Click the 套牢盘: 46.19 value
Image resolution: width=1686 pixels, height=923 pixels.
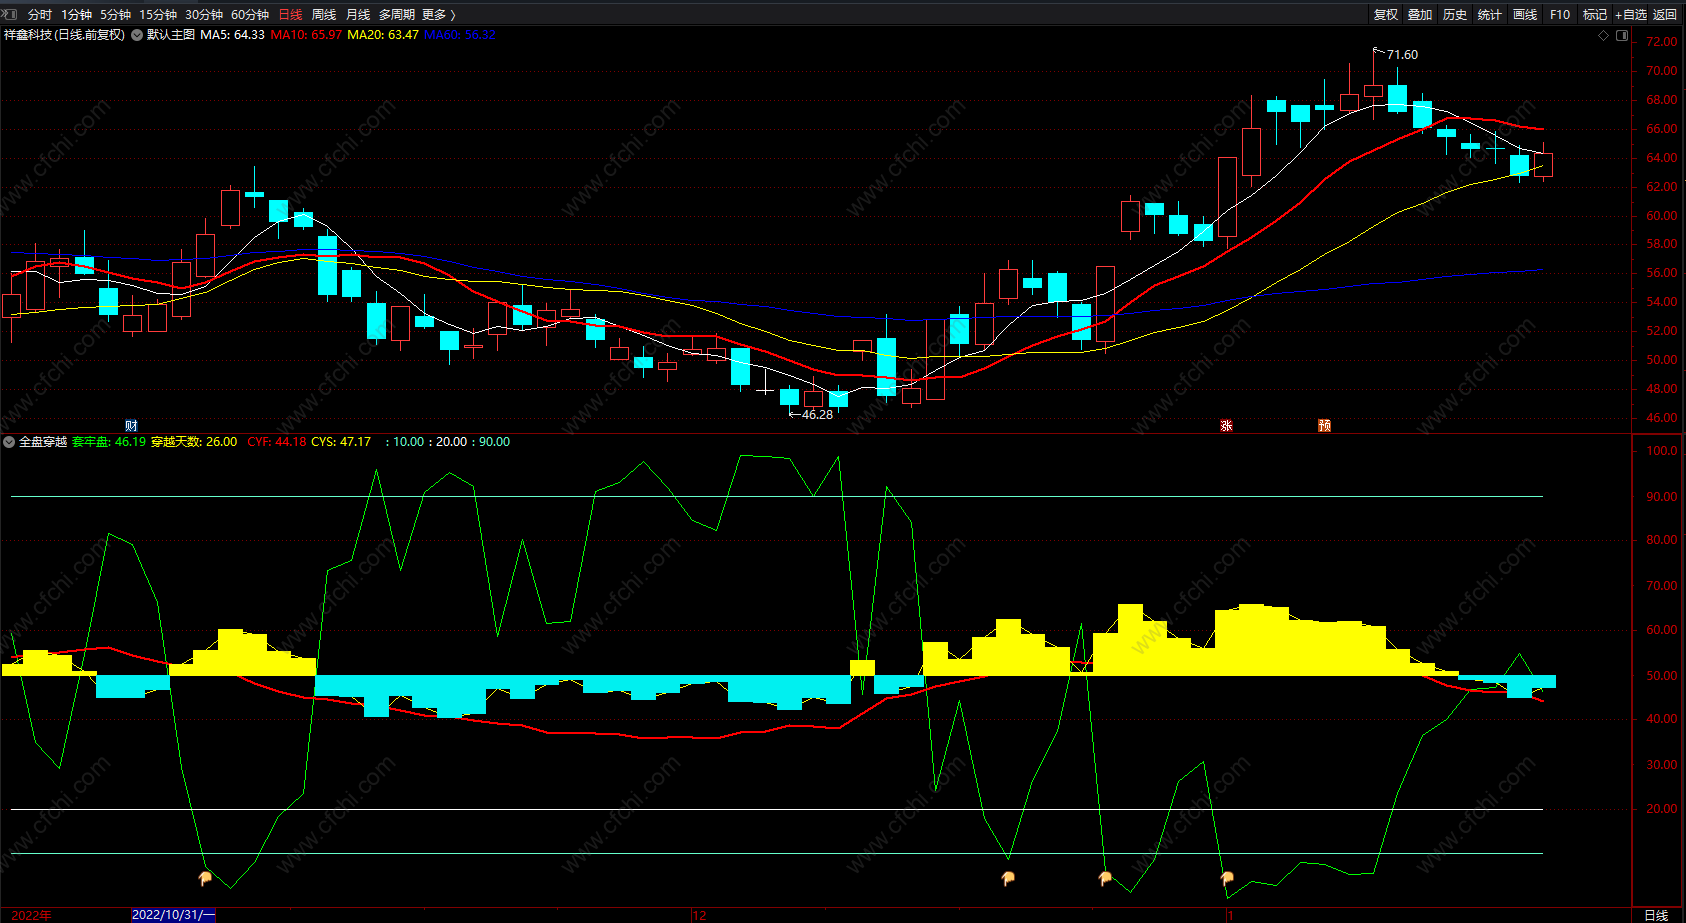pyautogui.click(x=109, y=442)
